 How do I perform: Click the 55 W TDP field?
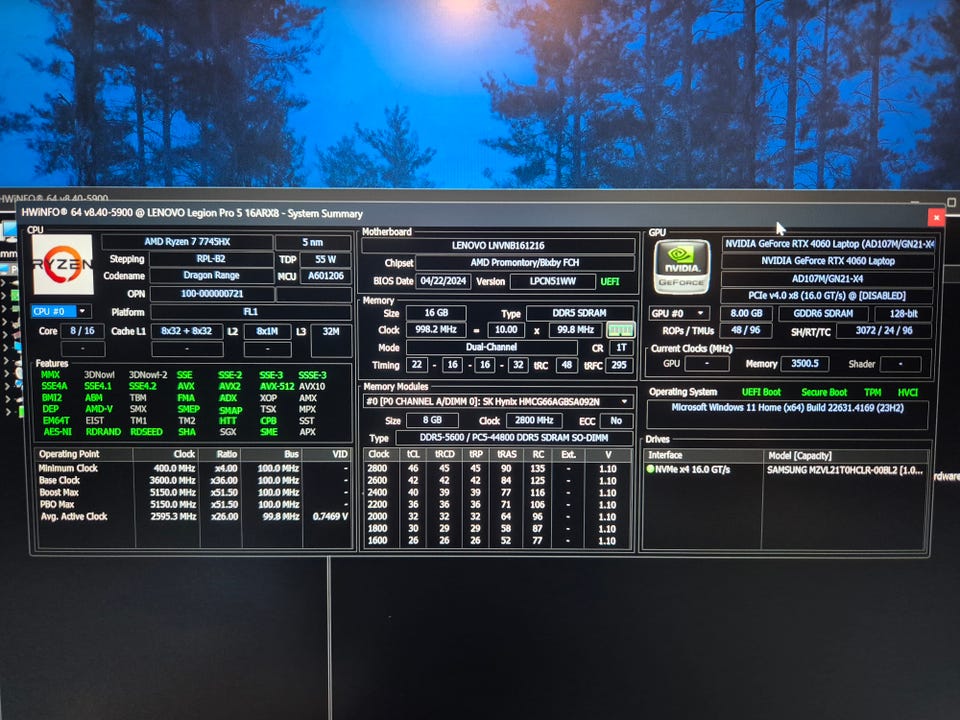point(325,260)
